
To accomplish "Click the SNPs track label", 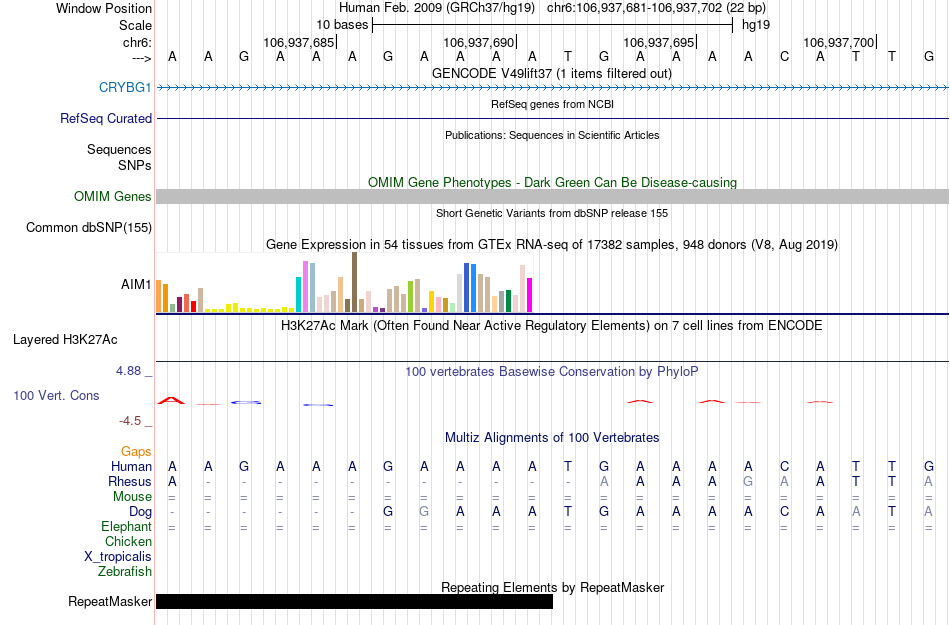I will [135, 165].
